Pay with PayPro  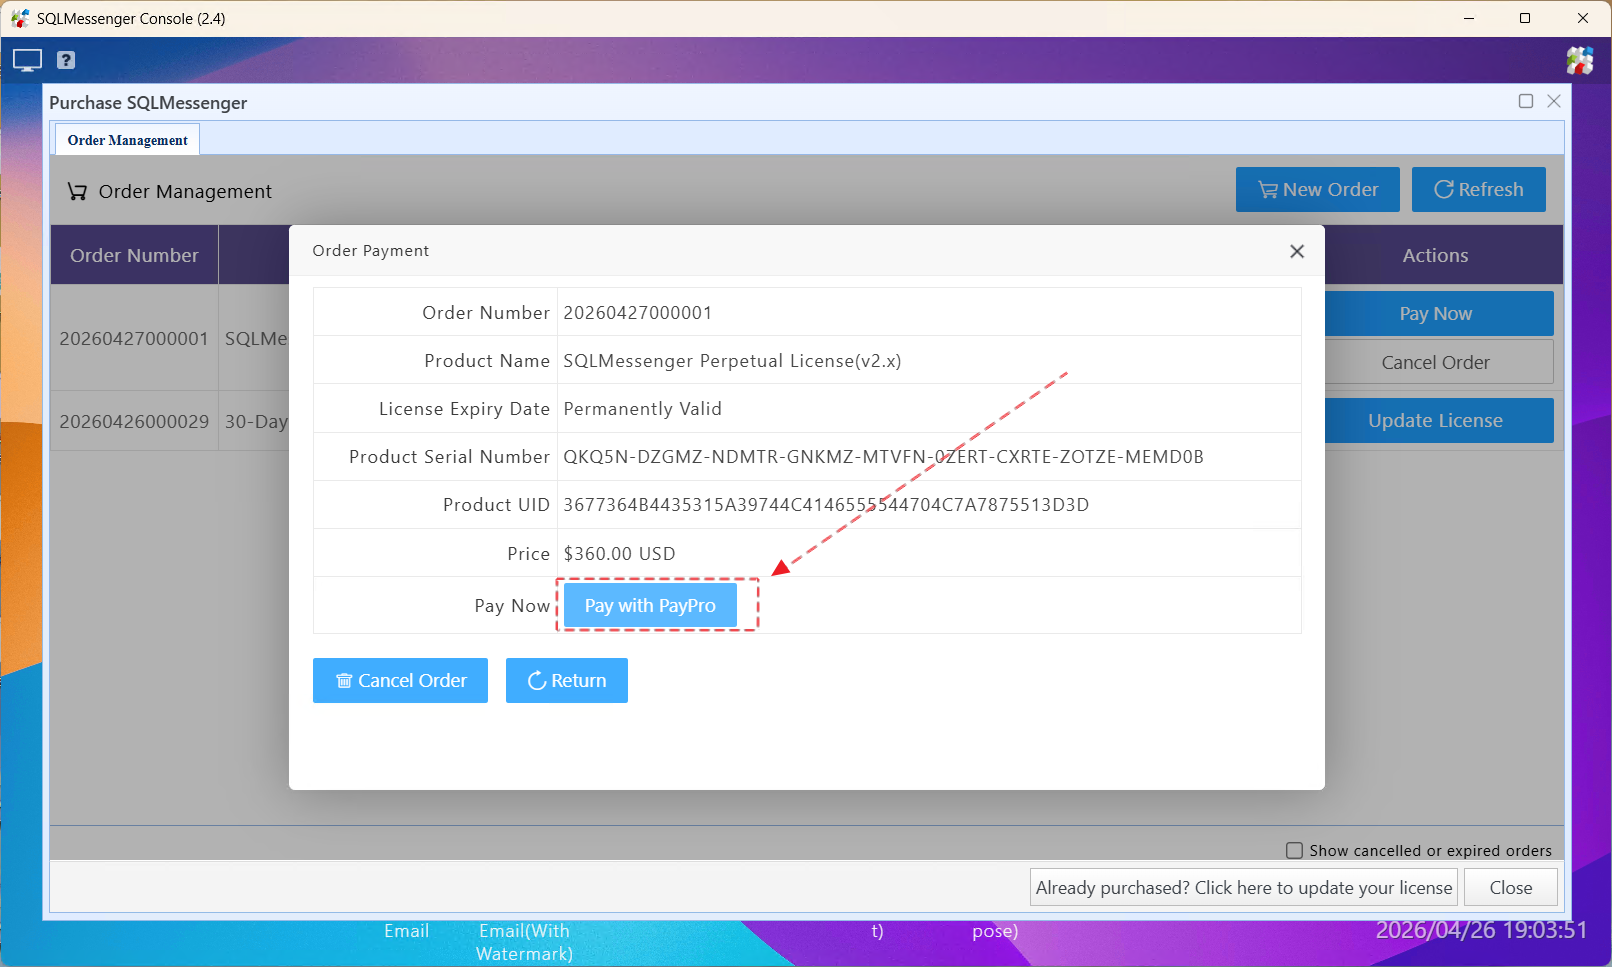[x=650, y=605]
